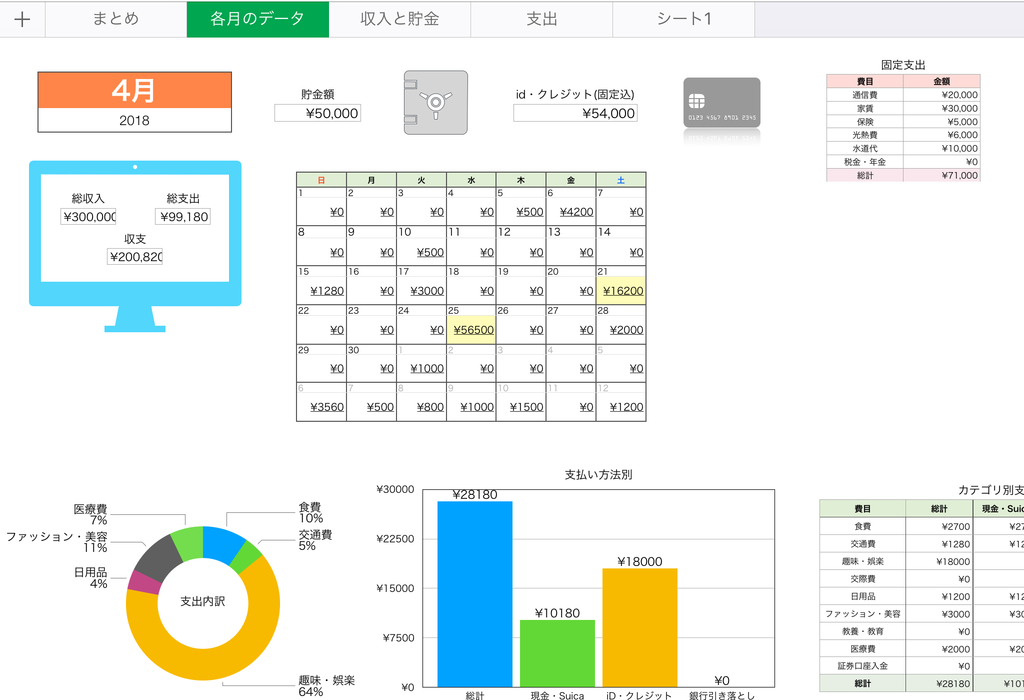
Task: Click the 貯金額 value ¥50,000
Action: [317, 113]
